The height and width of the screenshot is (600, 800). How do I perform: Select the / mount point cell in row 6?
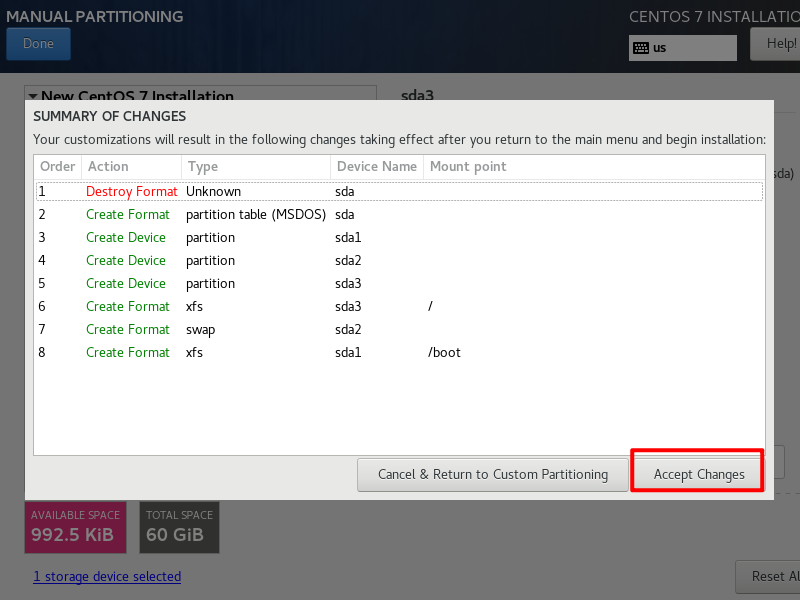(430, 307)
